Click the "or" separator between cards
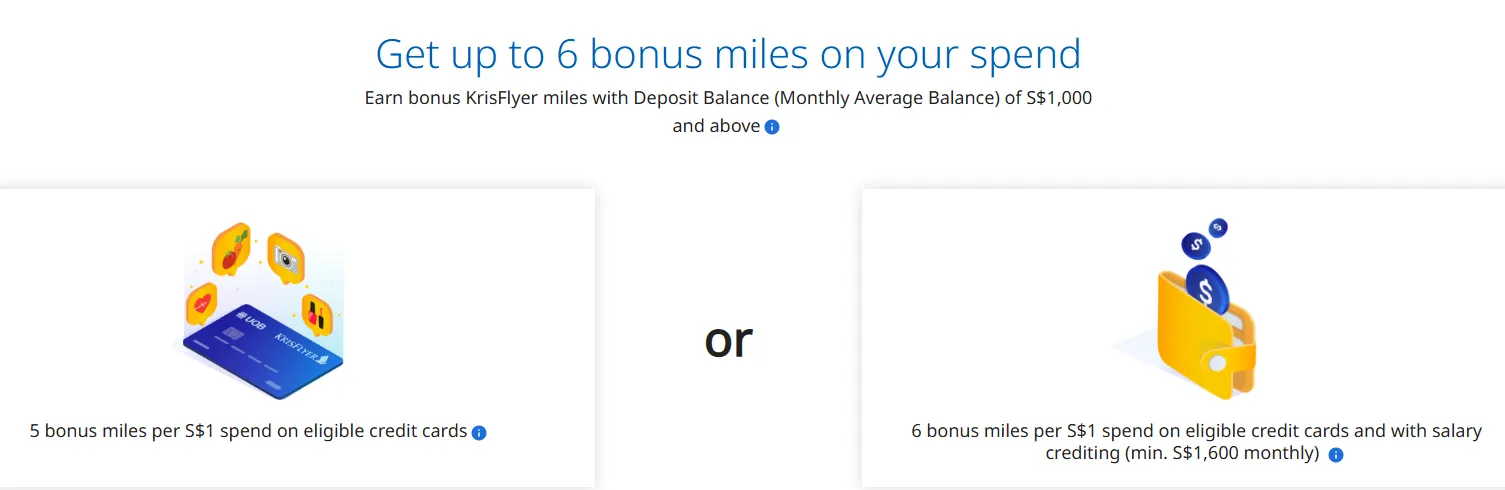The height and width of the screenshot is (490, 1505). tap(728, 339)
